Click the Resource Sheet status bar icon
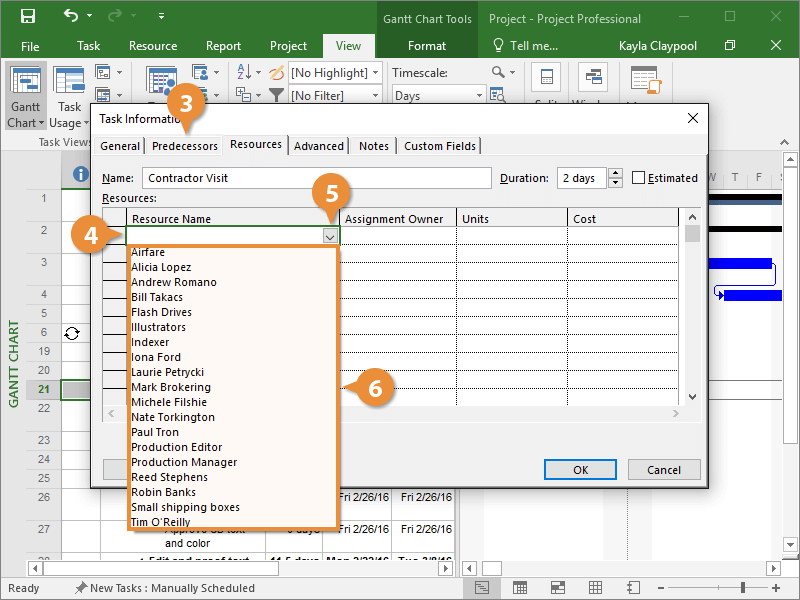This screenshot has width=800, height=600. click(x=594, y=588)
